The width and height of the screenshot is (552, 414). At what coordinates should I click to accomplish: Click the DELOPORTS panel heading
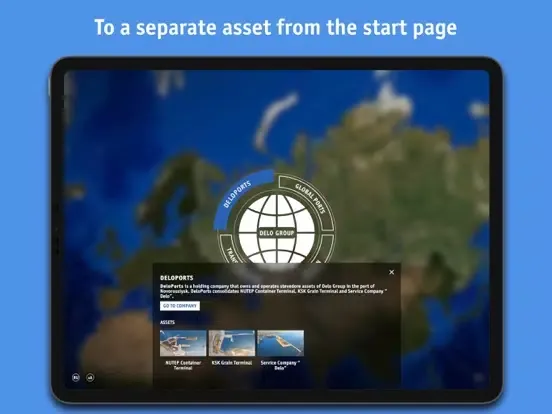click(177, 278)
